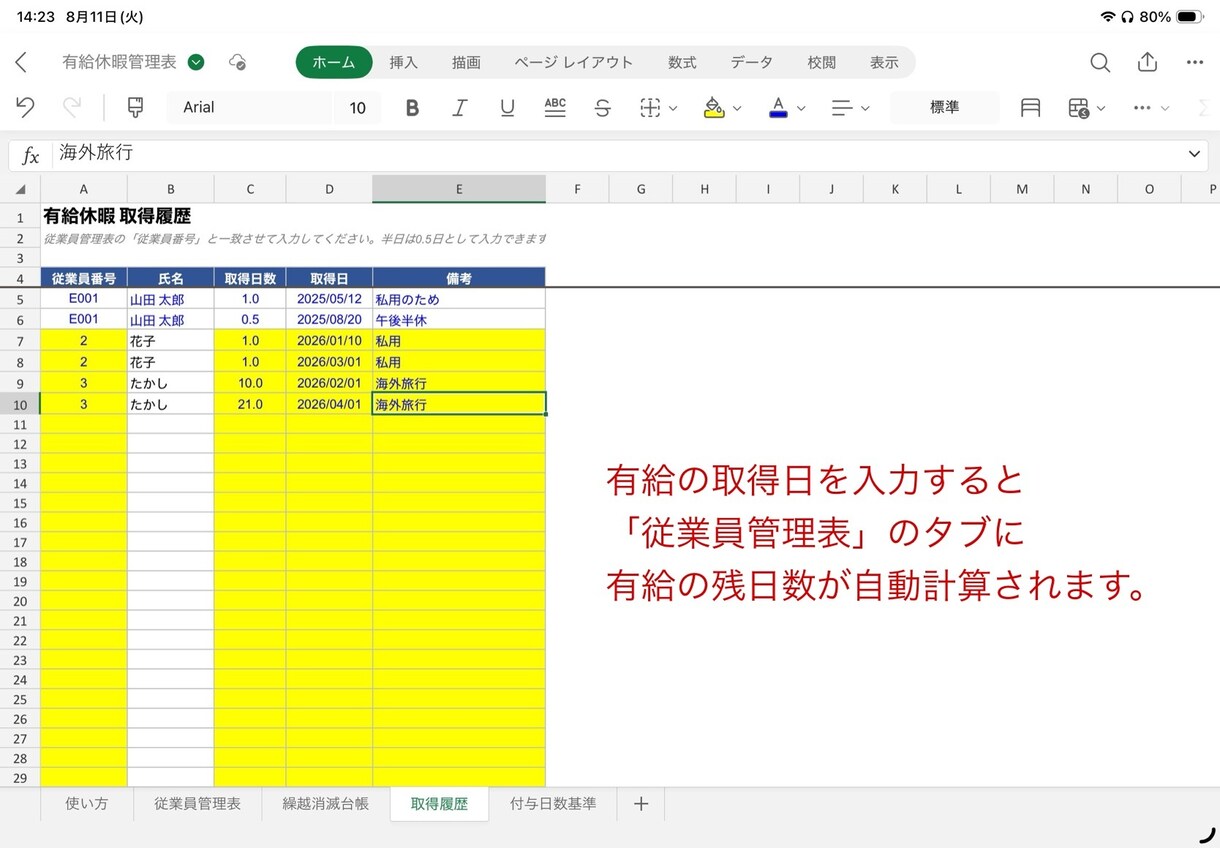Open the ABC font style icon
1220x848 pixels.
click(x=555, y=108)
